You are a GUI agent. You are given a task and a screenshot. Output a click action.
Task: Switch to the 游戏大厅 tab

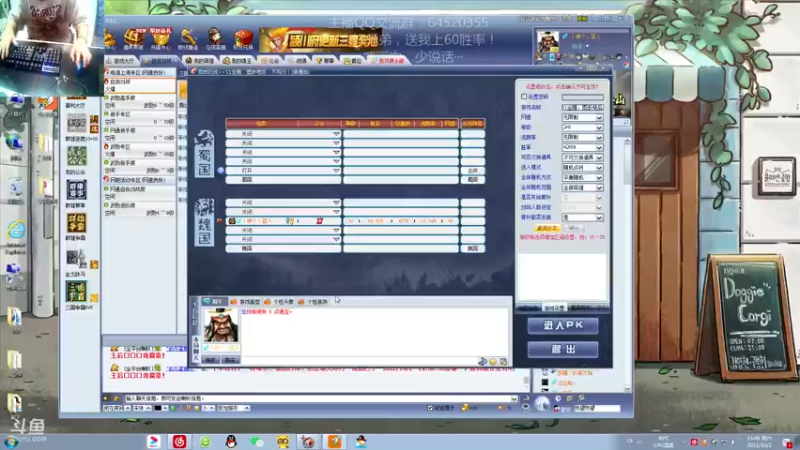(x=120, y=61)
